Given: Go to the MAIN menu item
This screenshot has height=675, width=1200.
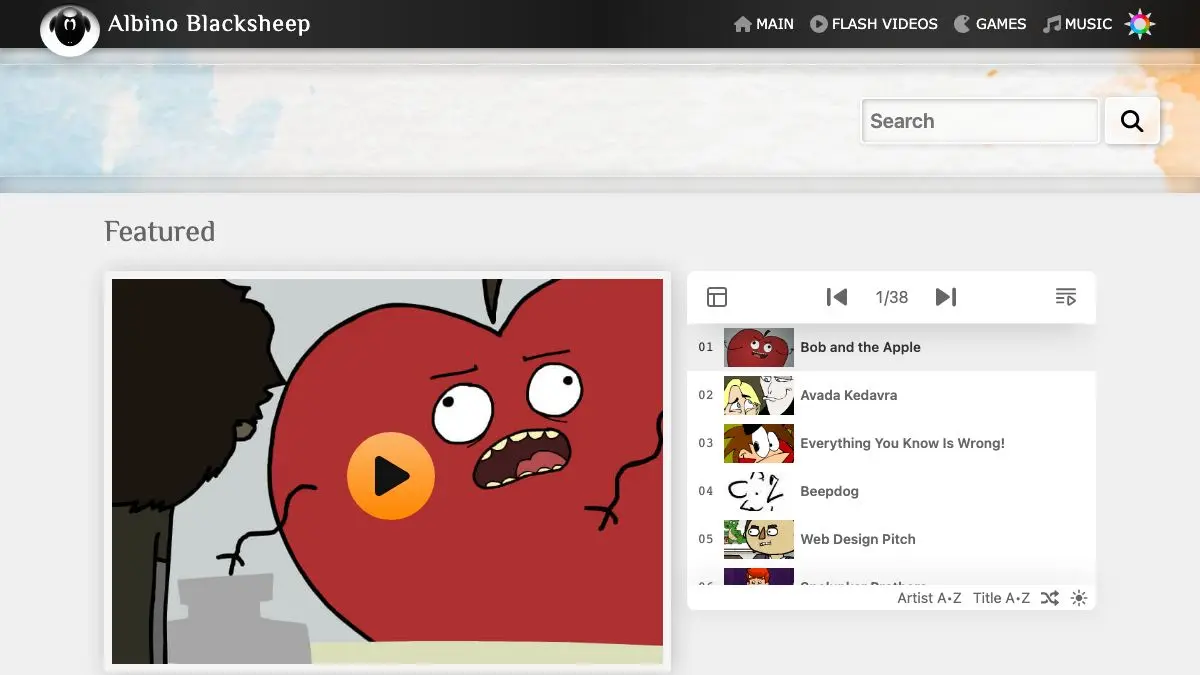Looking at the screenshot, I should (764, 24).
